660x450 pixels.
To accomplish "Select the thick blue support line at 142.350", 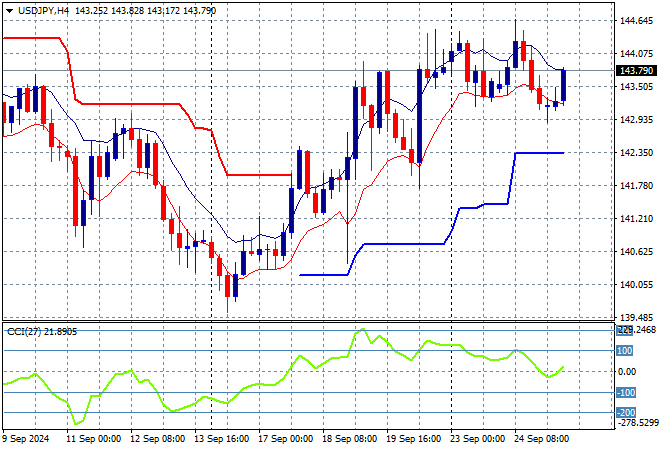I will pos(540,153).
